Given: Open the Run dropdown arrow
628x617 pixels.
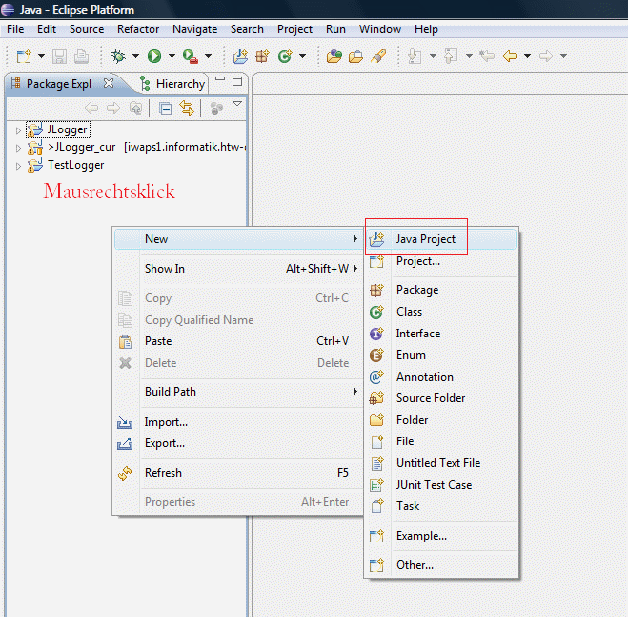Looking at the screenshot, I should (172, 56).
